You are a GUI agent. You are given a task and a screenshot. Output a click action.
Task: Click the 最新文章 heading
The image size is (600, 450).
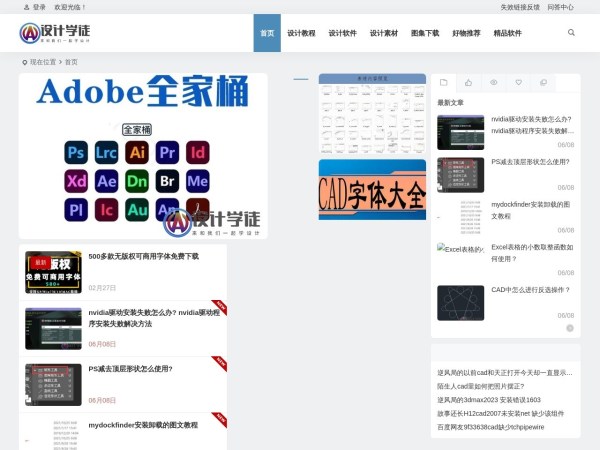pyautogui.click(x=450, y=103)
